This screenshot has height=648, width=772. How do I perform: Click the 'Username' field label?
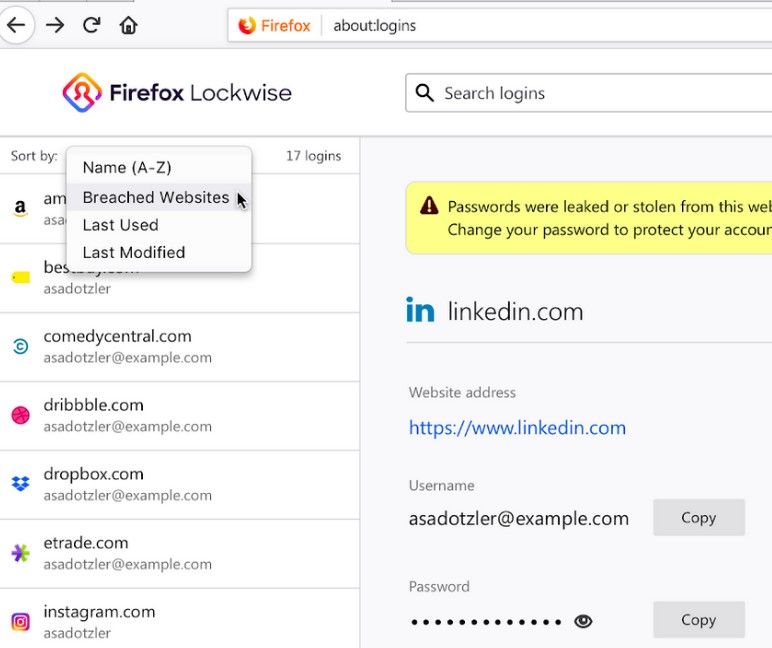pos(441,486)
